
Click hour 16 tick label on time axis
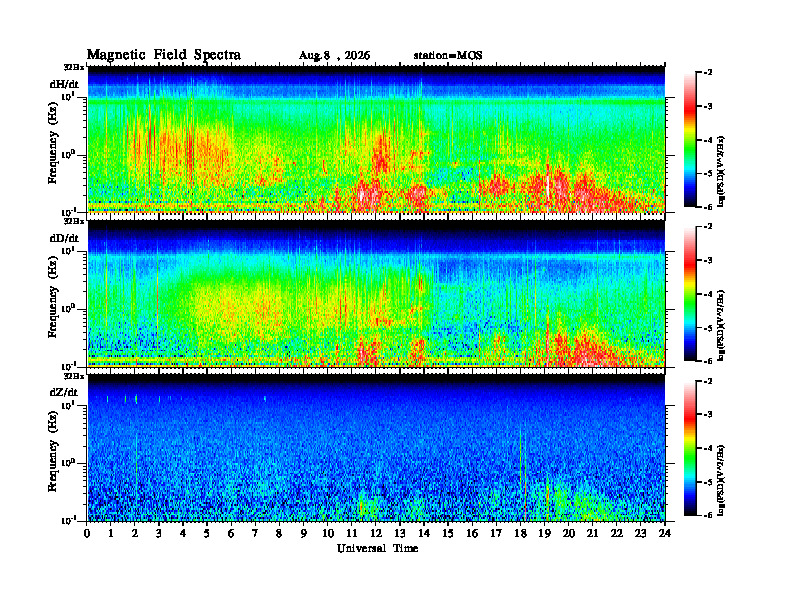[472, 534]
